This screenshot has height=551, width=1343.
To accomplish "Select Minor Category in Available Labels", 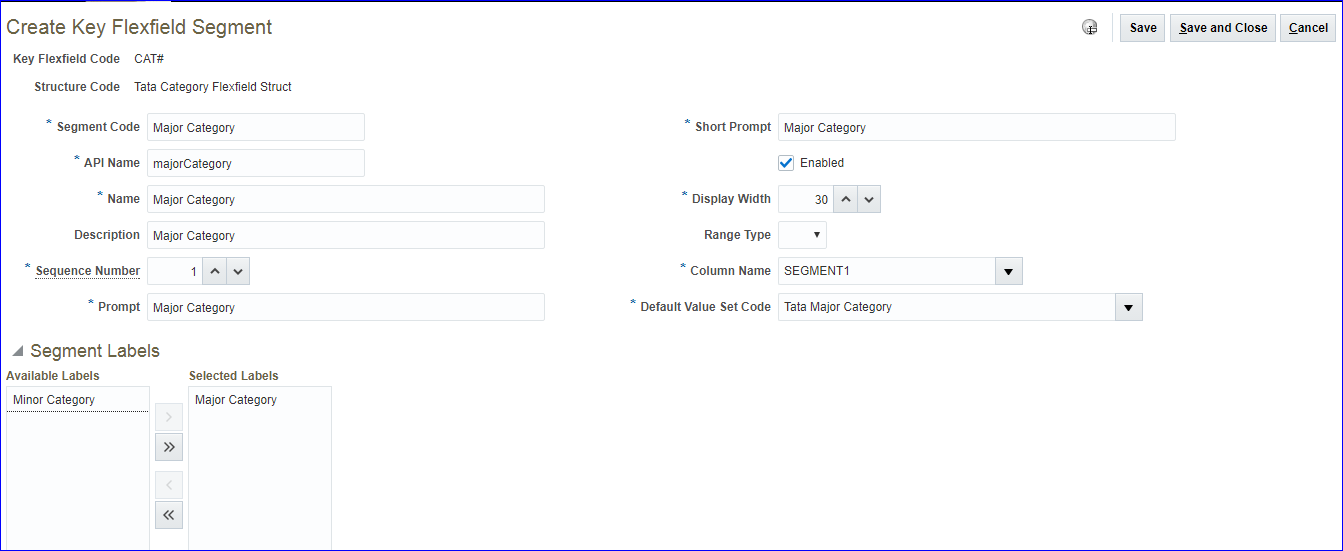I will point(54,400).
